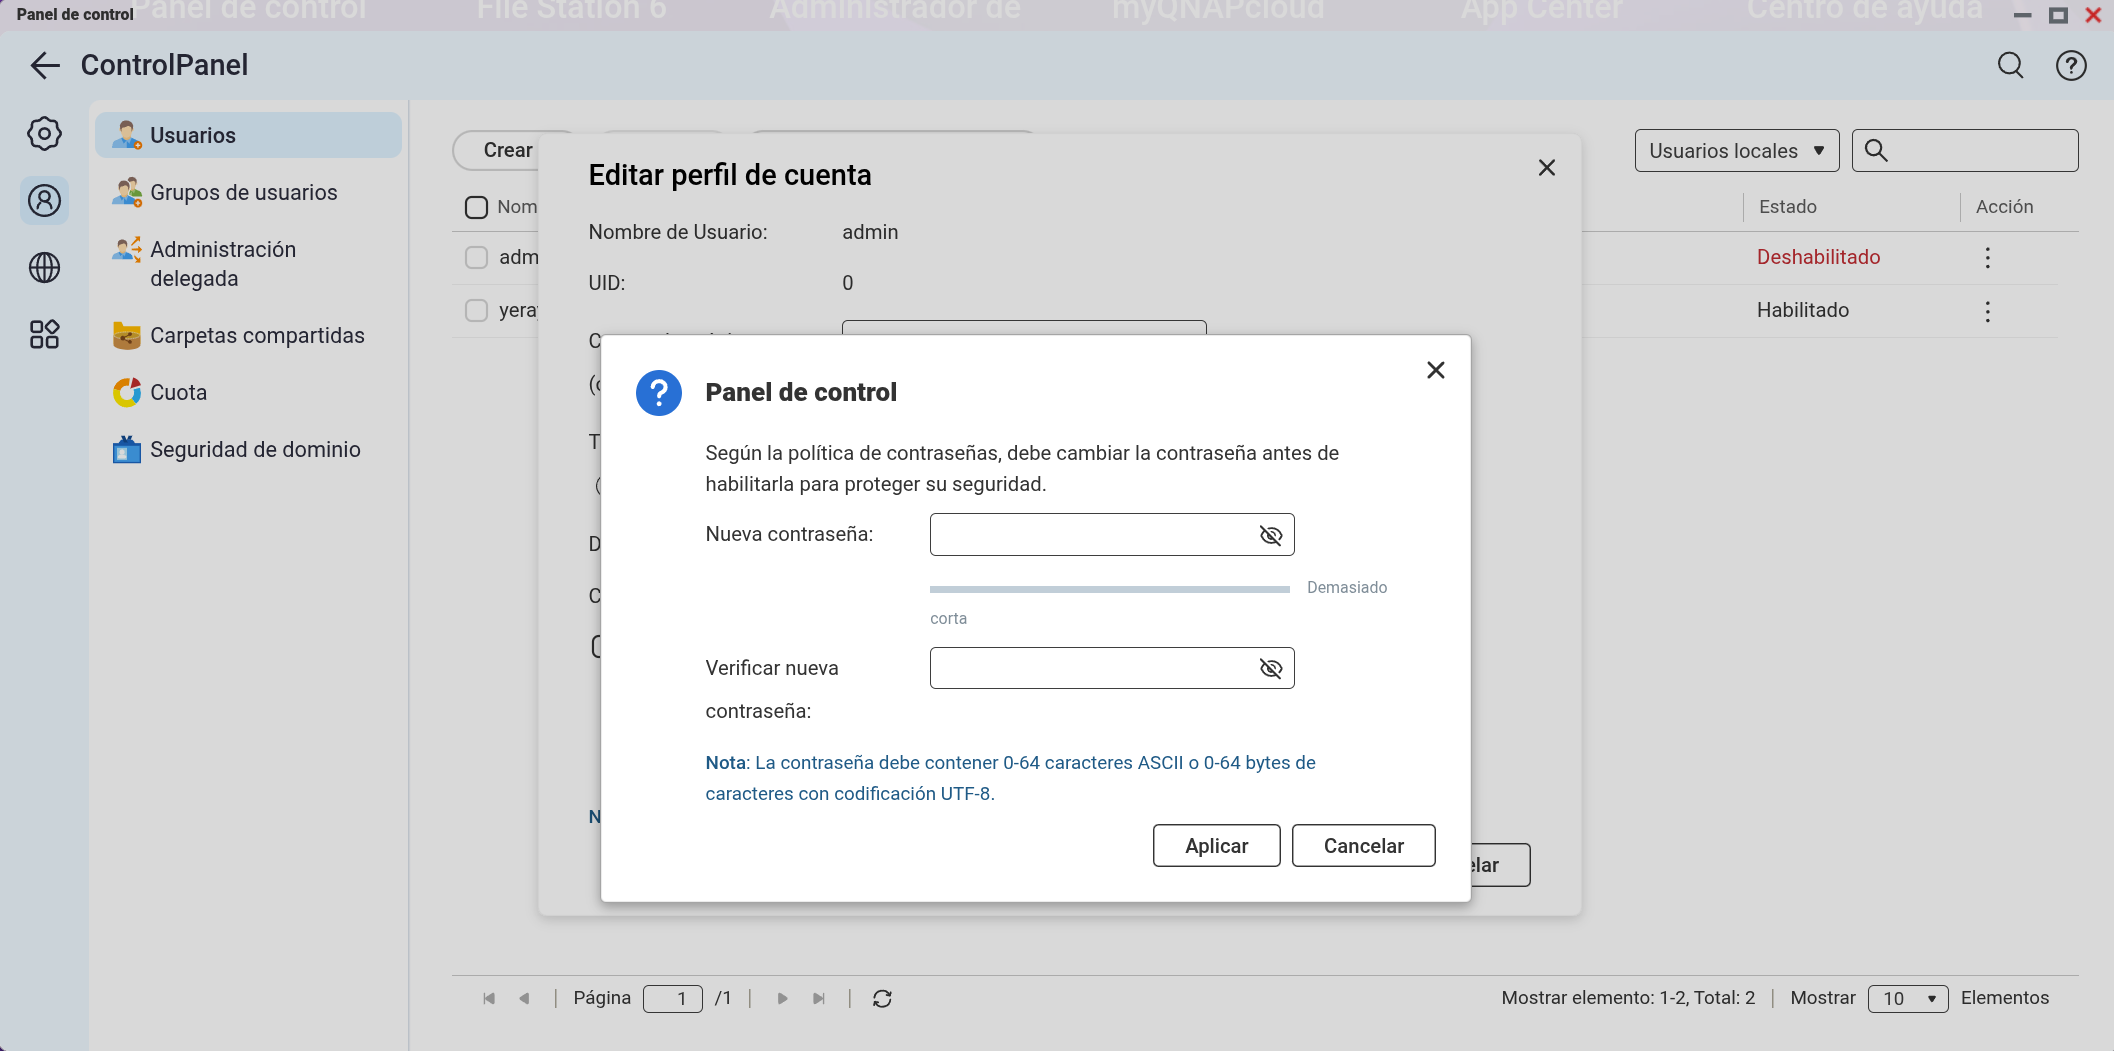
Task: Click the back arrow beside ControlPanel
Action: [x=45, y=66]
